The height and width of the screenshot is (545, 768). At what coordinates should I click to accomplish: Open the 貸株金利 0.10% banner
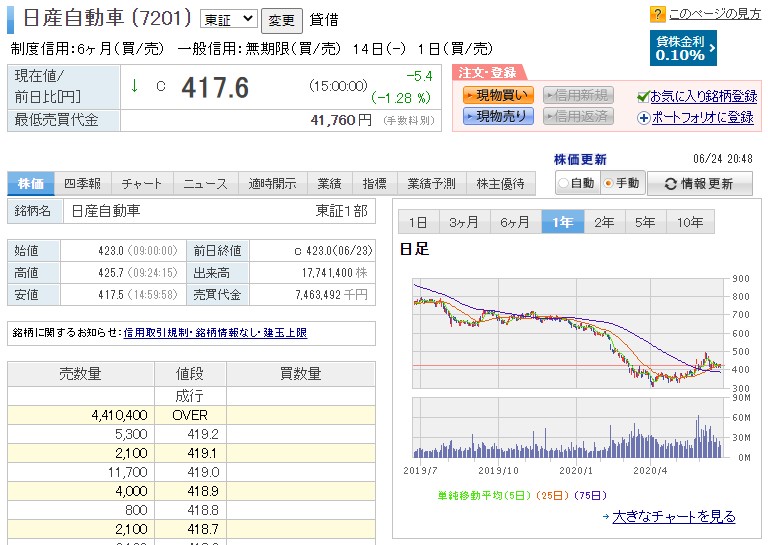click(x=683, y=48)
